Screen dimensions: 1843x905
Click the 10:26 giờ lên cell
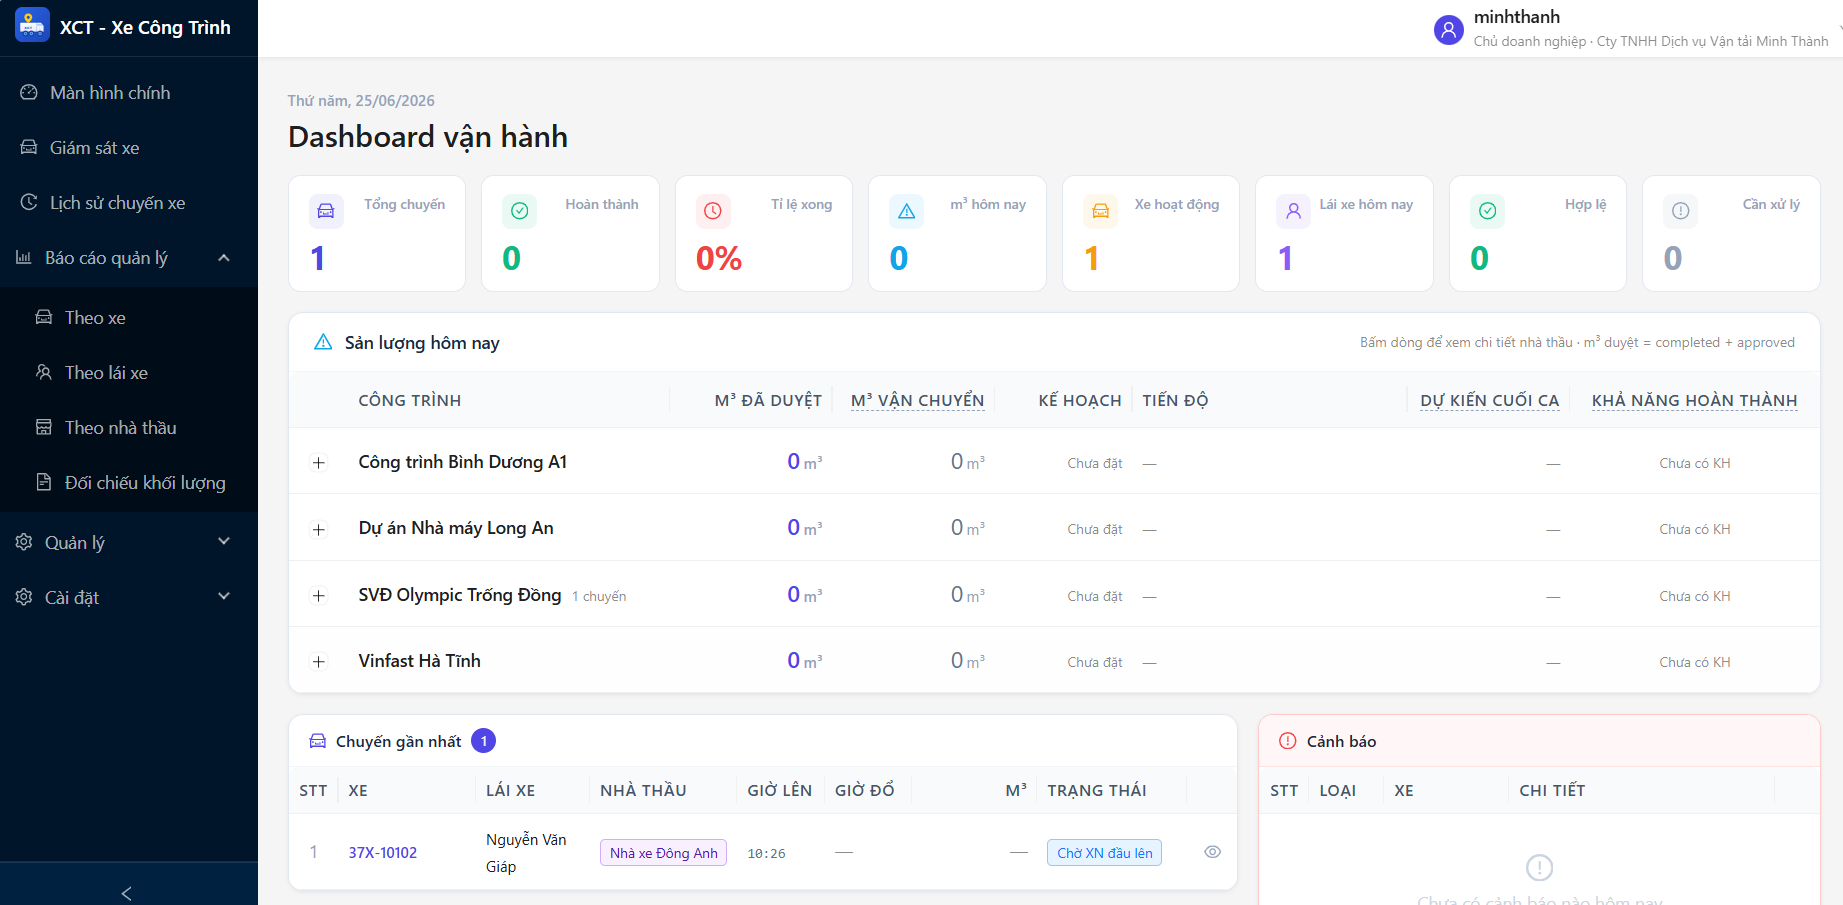coord(766,854)
